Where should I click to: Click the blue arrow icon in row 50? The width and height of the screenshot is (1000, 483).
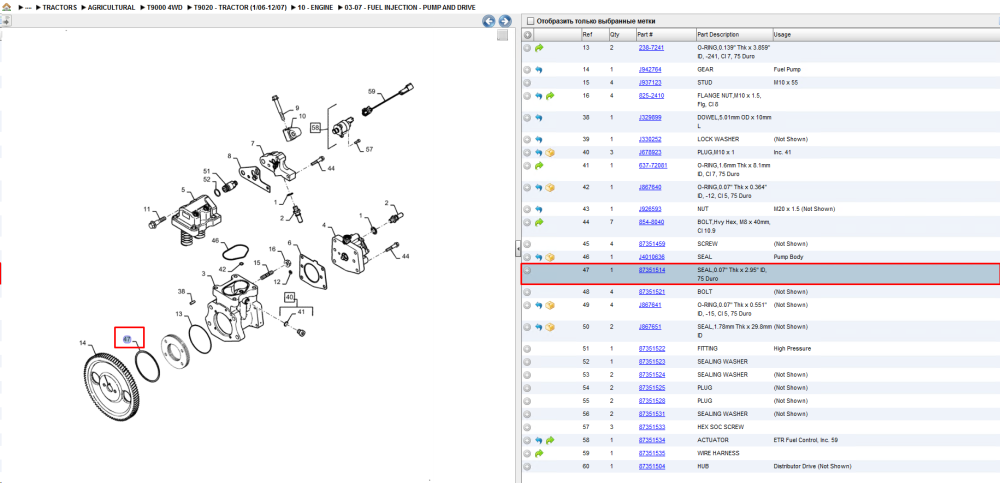[539, 327]
